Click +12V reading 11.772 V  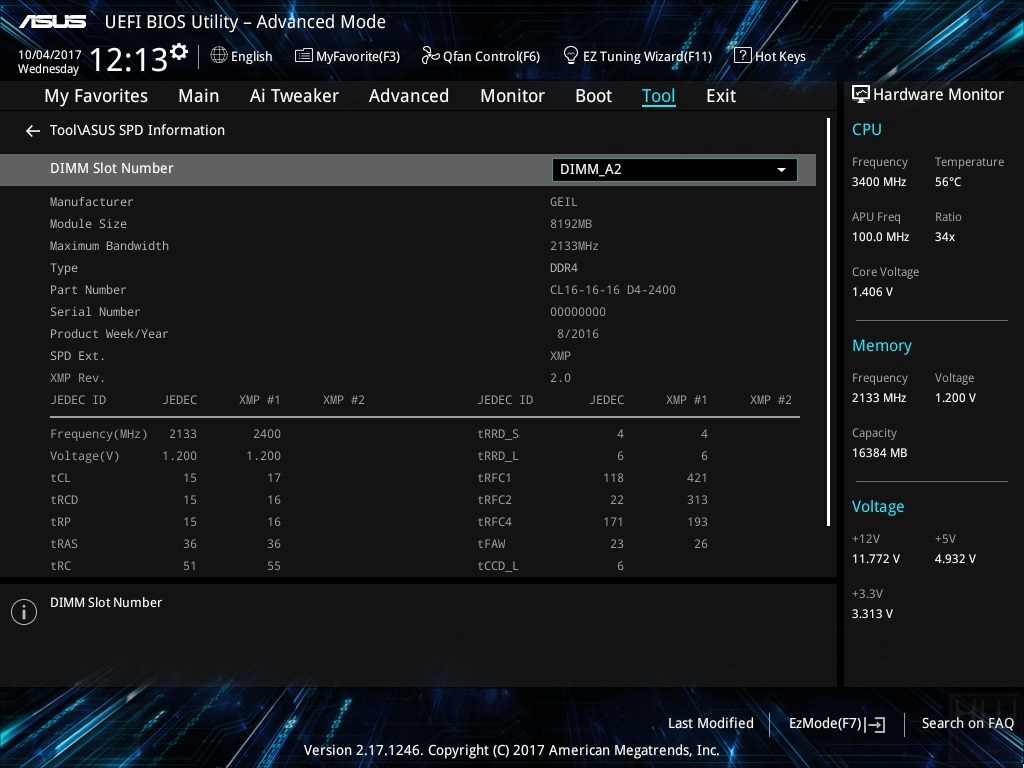876,559
